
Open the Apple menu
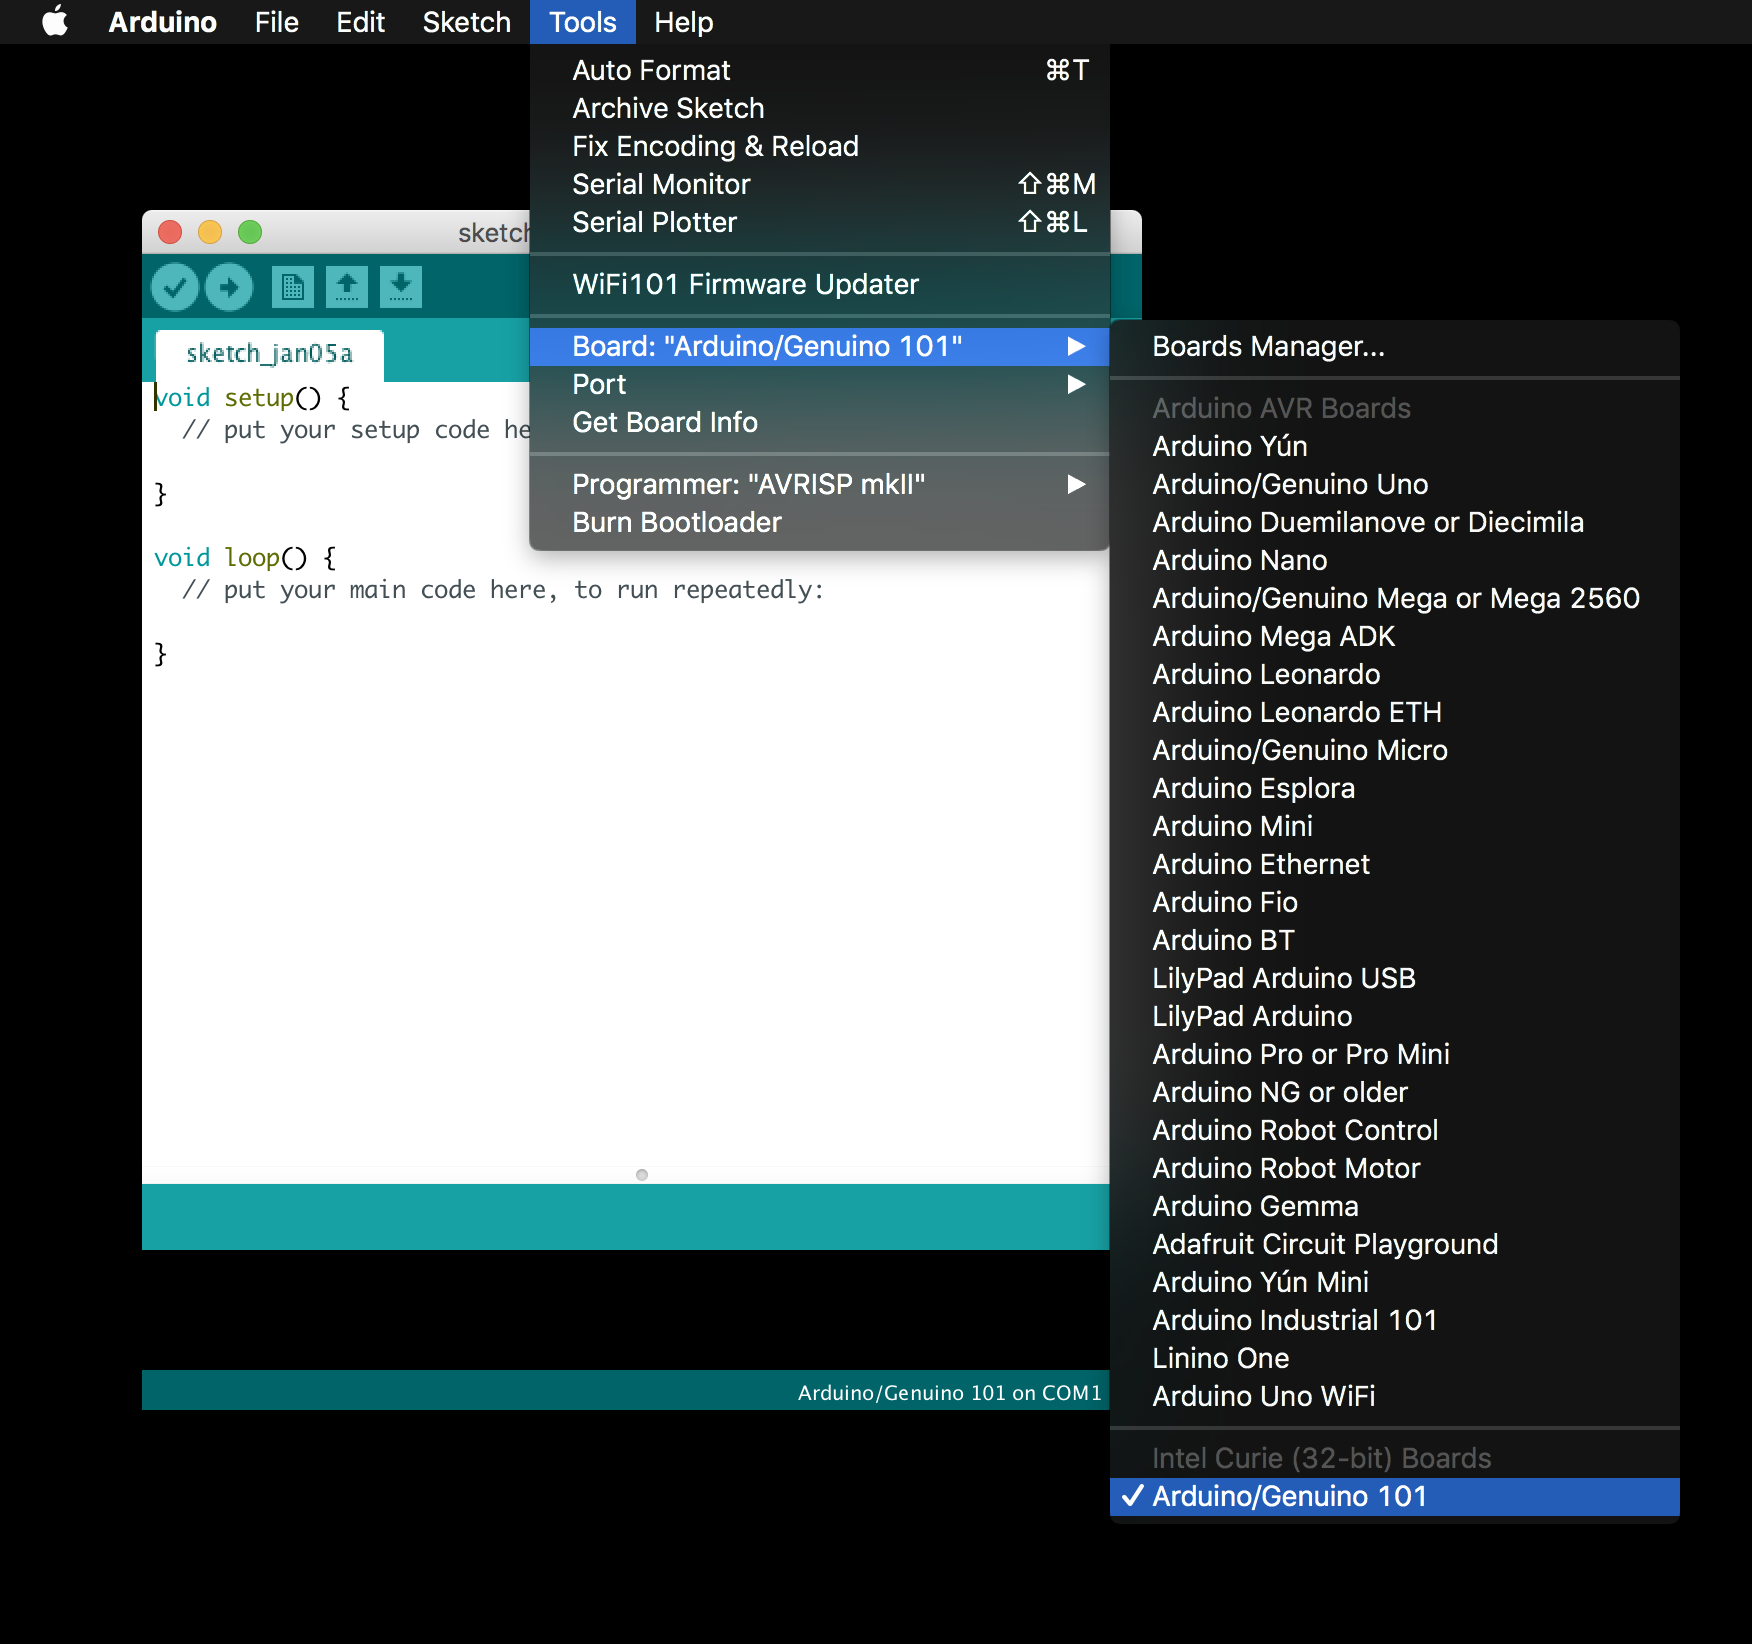[x=56, y=22]
